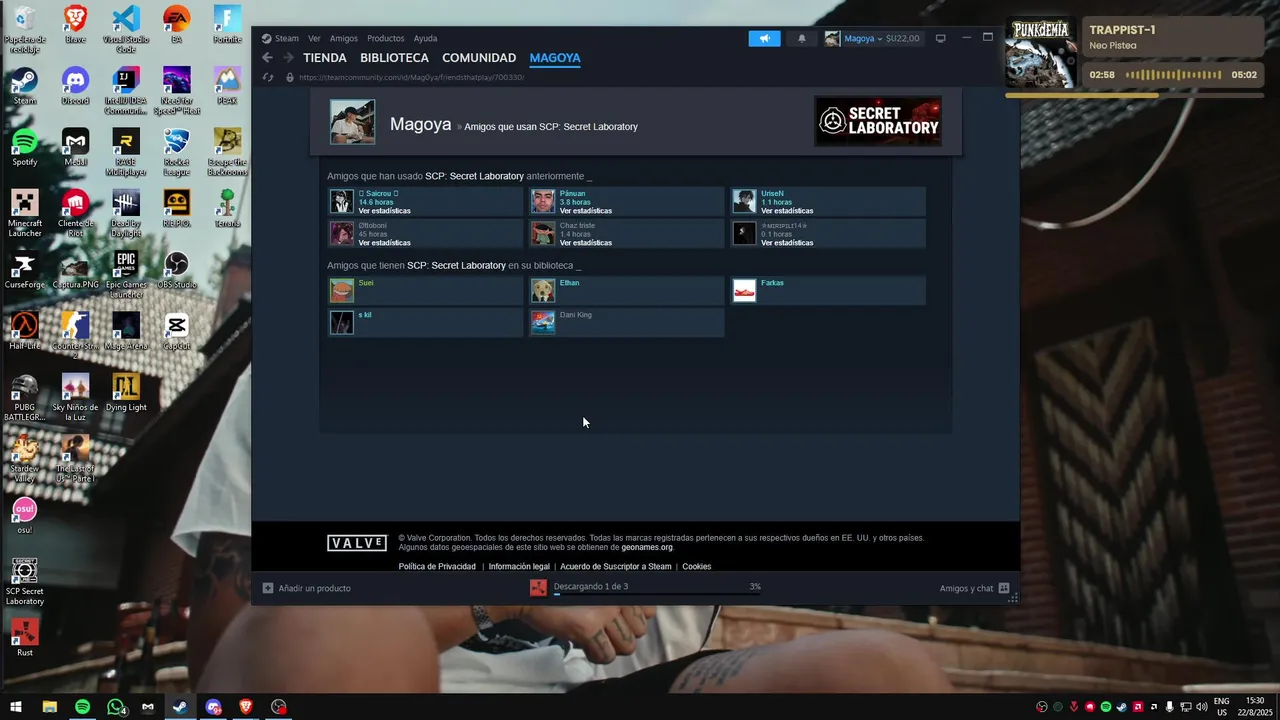The width and height of the screenshot is (1280, 720).
Task: Open the Productos menu
Action: [x=385, y=38]
